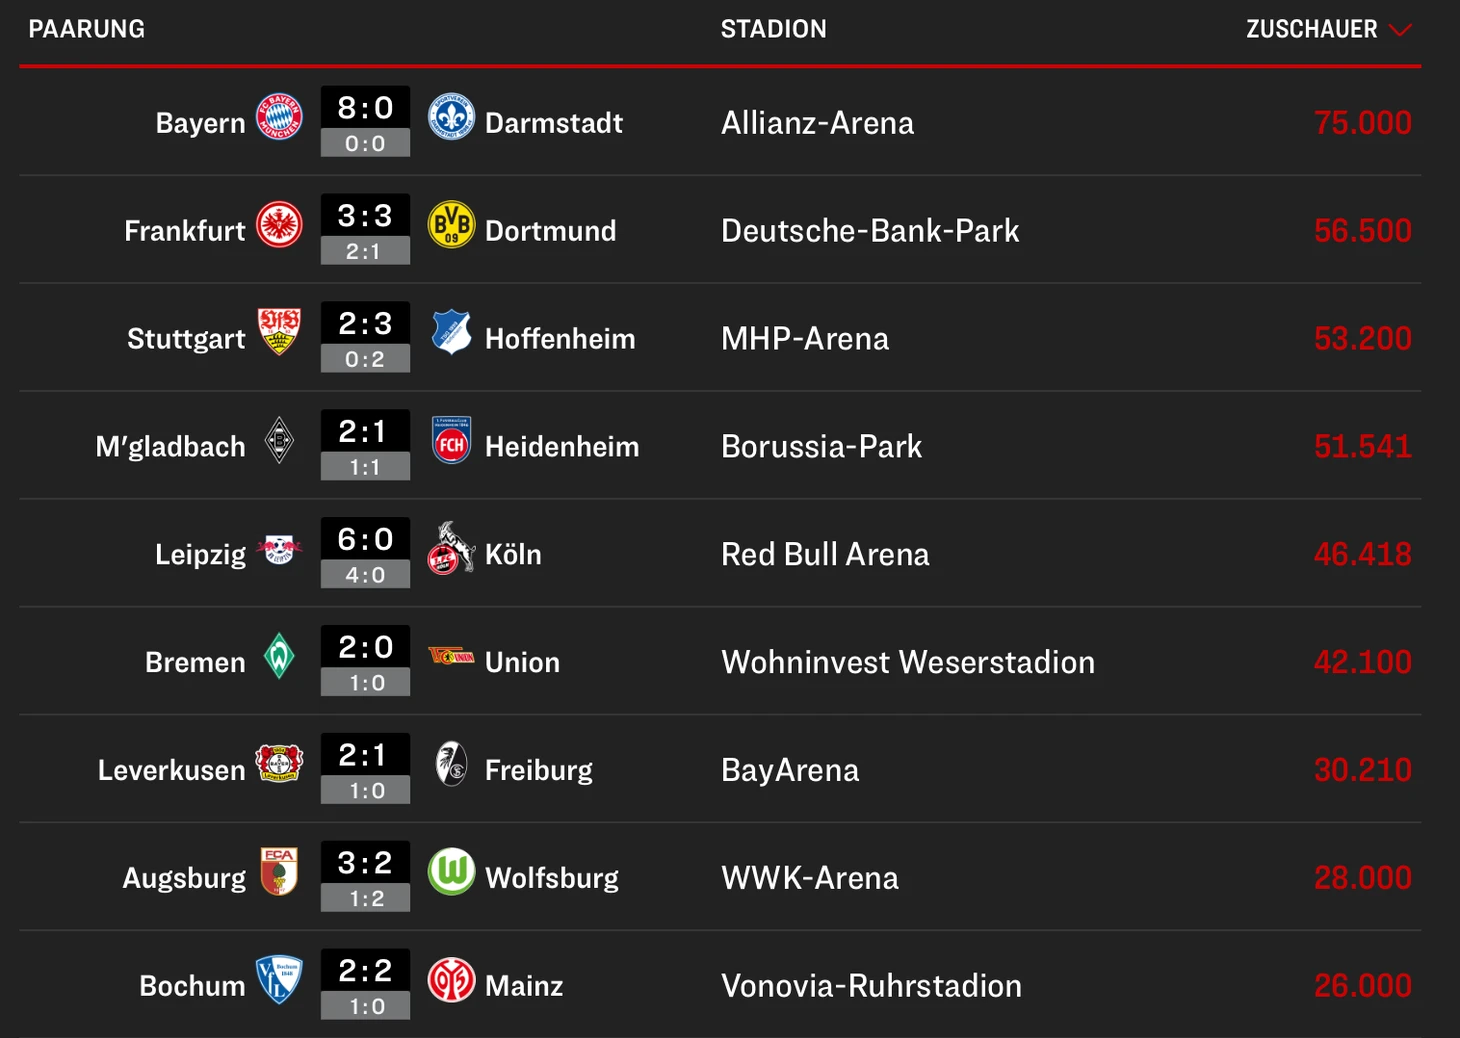Open the Frankfurt vs Dortmund 3:3 score
Viewport: 1460px width, 1038px height.
pyautogui.click(x=365, y=217)
